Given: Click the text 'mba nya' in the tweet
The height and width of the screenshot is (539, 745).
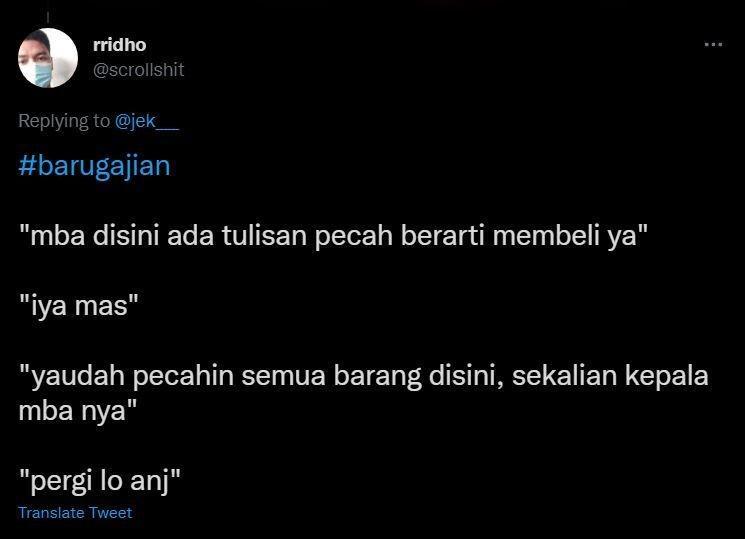Looking at the screenshot, I should [77, 410].
